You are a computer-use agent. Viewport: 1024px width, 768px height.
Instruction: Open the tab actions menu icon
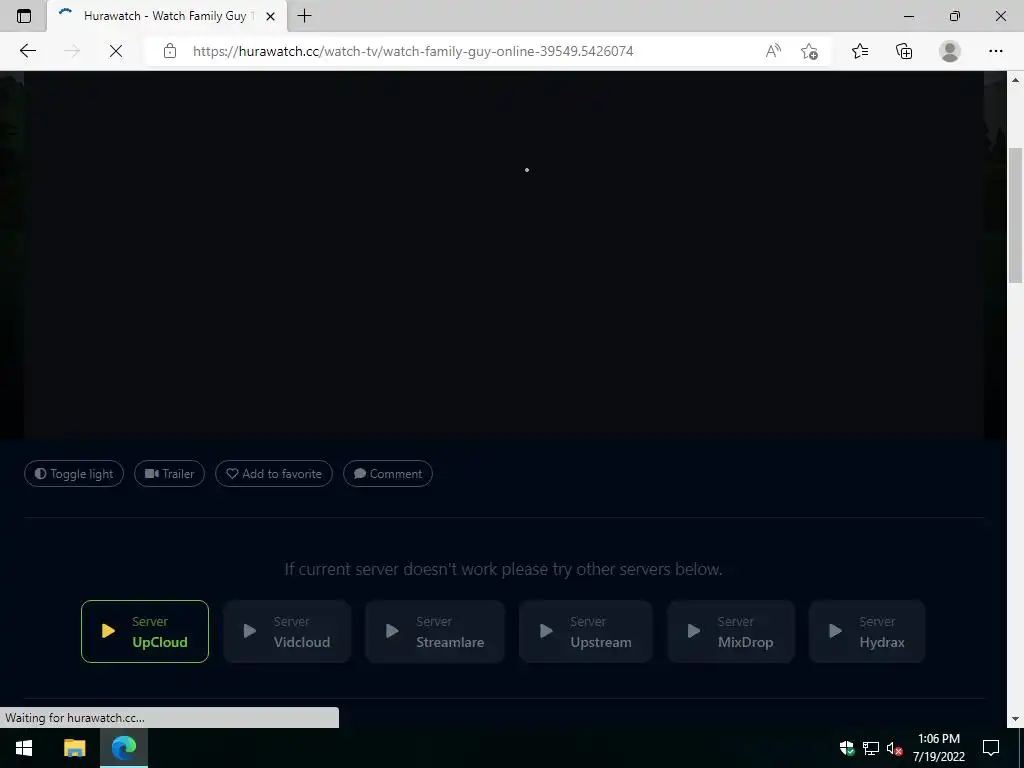coord(24,16)
